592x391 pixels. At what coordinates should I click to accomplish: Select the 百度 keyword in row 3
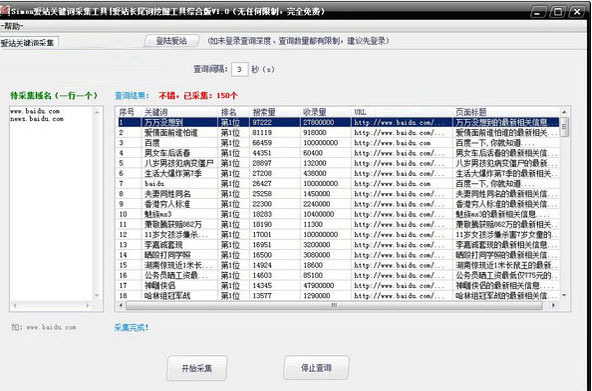click(x=152, y=143)
